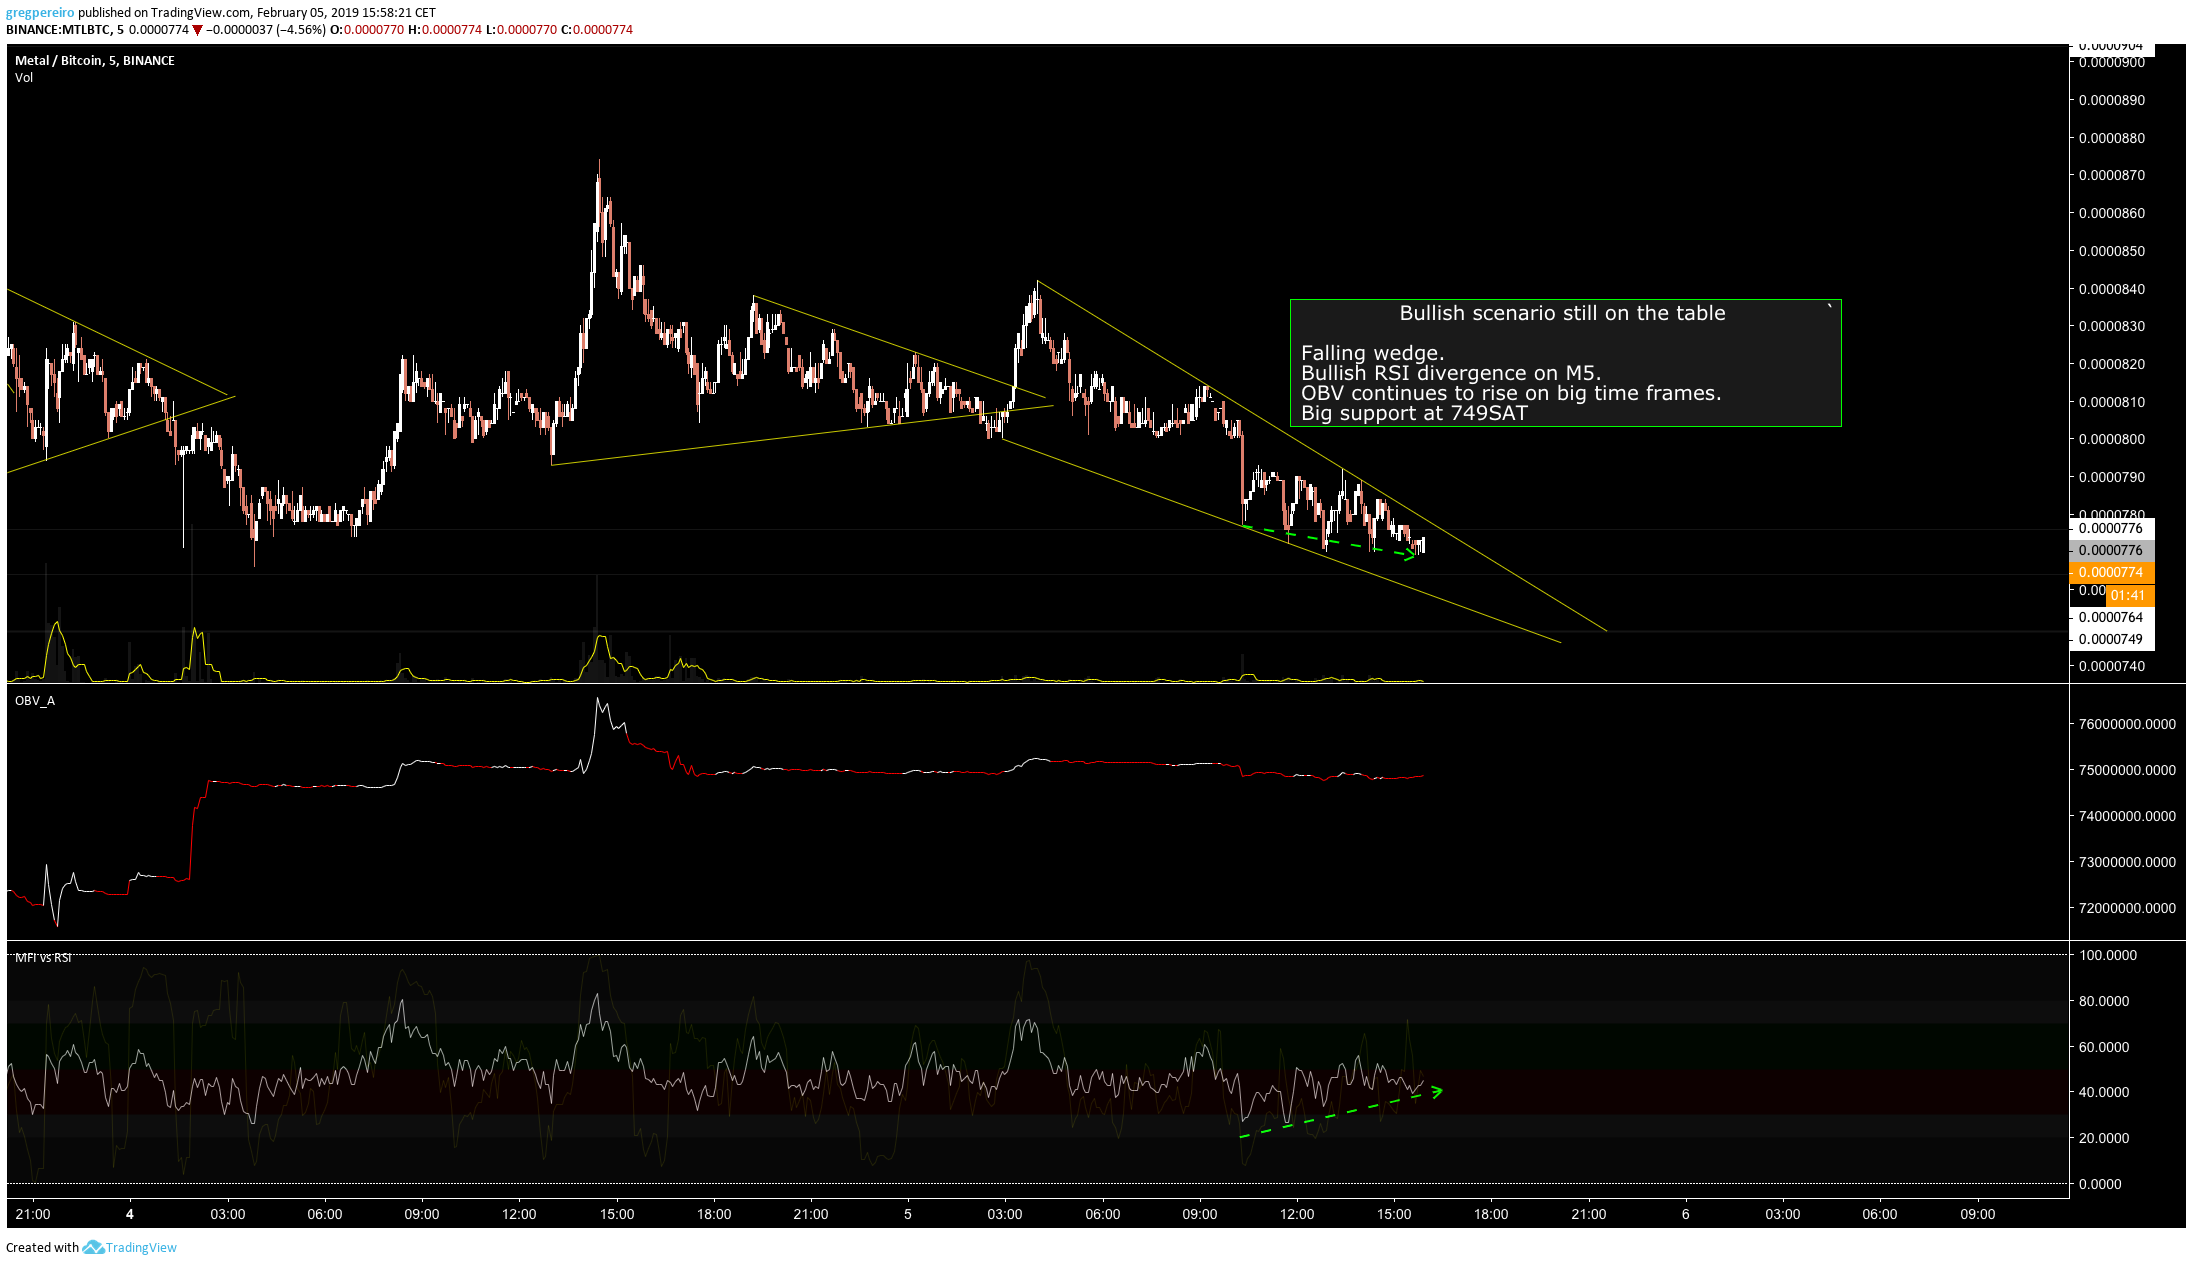Click the 100.0000 RSI axis label
This screenshot has width=2193, height=1265.
(x=2108, y=956)
